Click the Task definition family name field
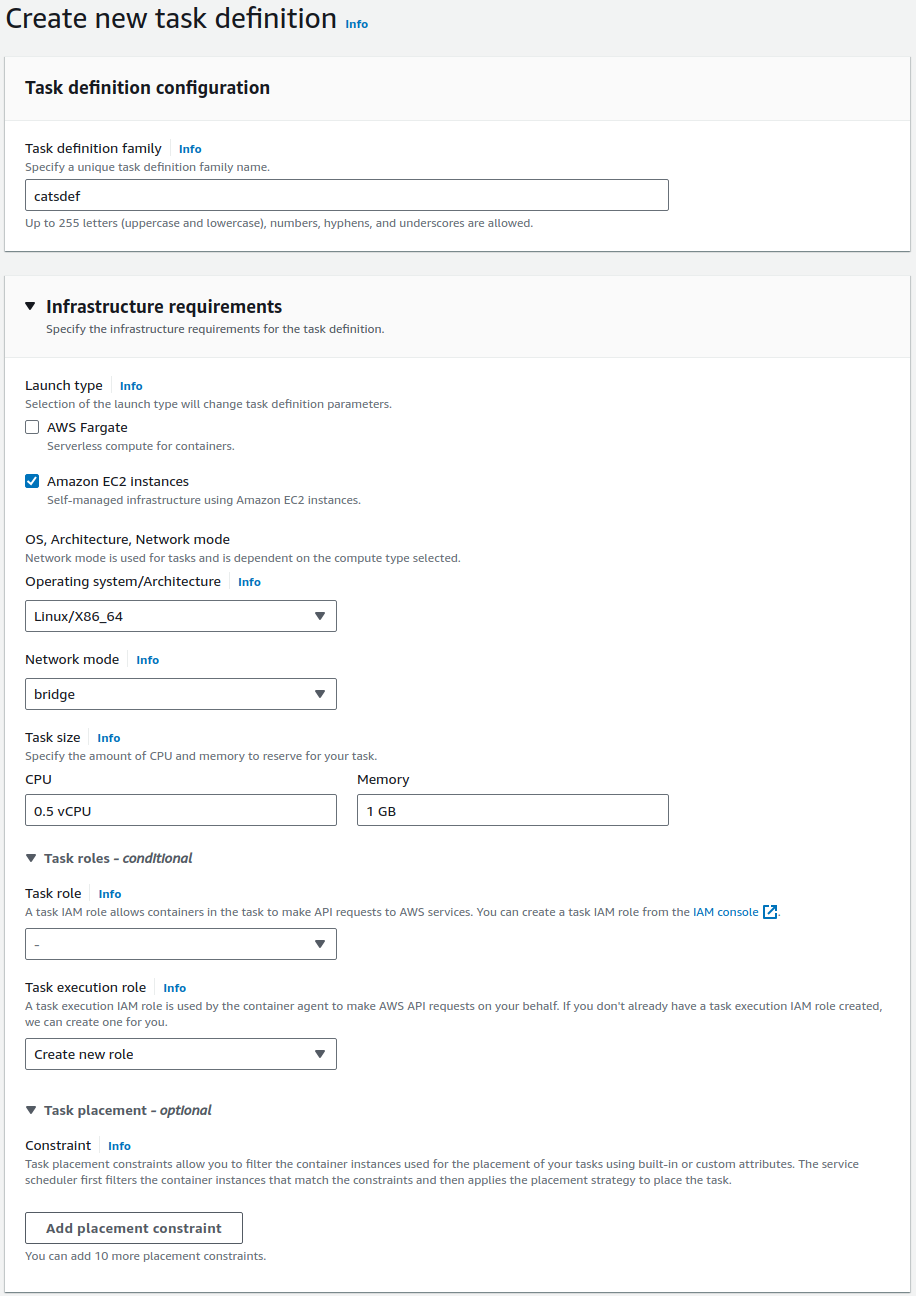The image size is (916, 1296). click(x=346, y=195)
